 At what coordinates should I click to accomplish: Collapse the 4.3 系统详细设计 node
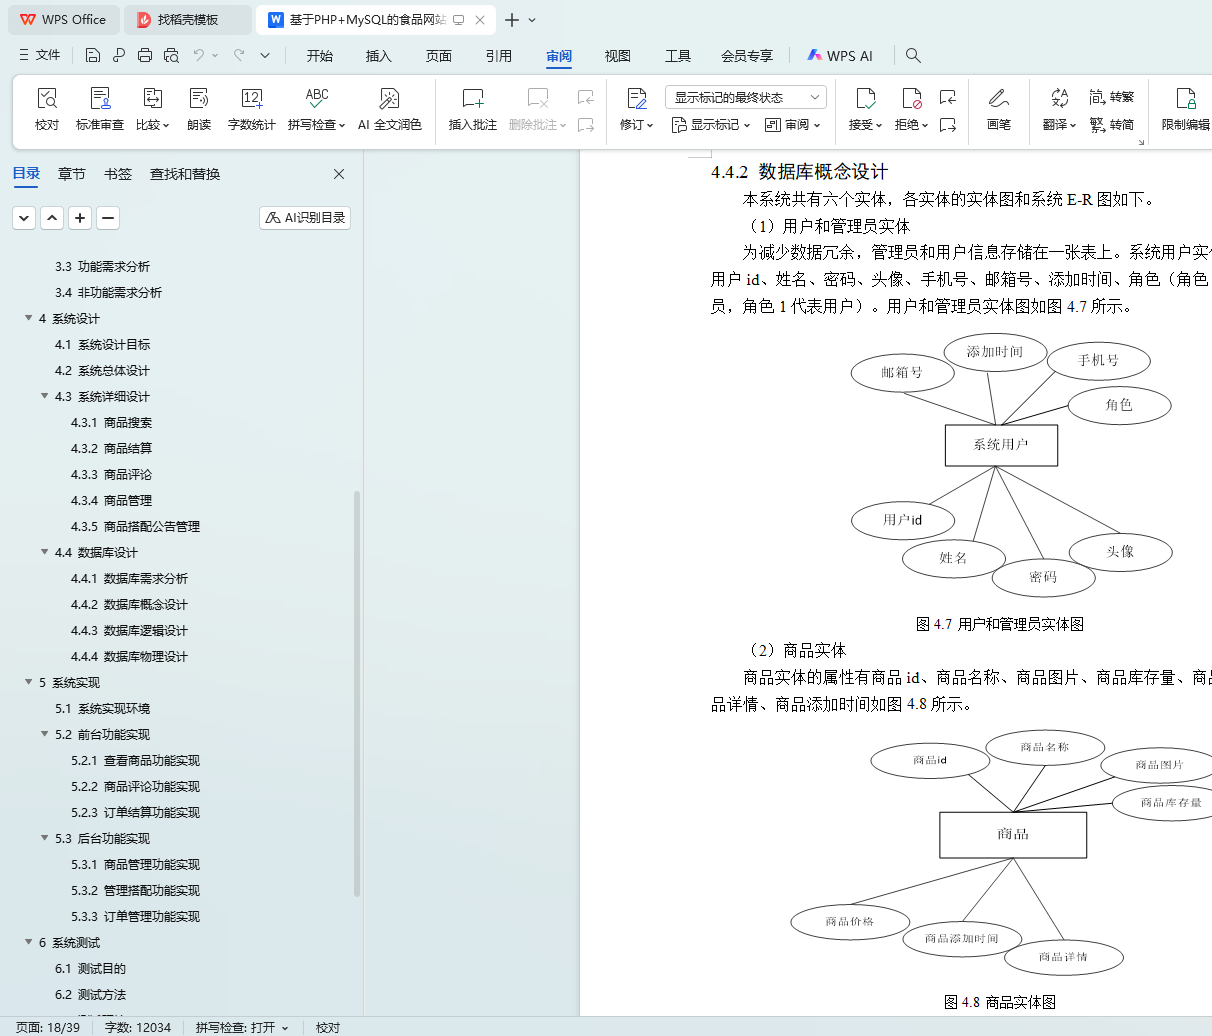pyautogui.click(x=45, y=396)
